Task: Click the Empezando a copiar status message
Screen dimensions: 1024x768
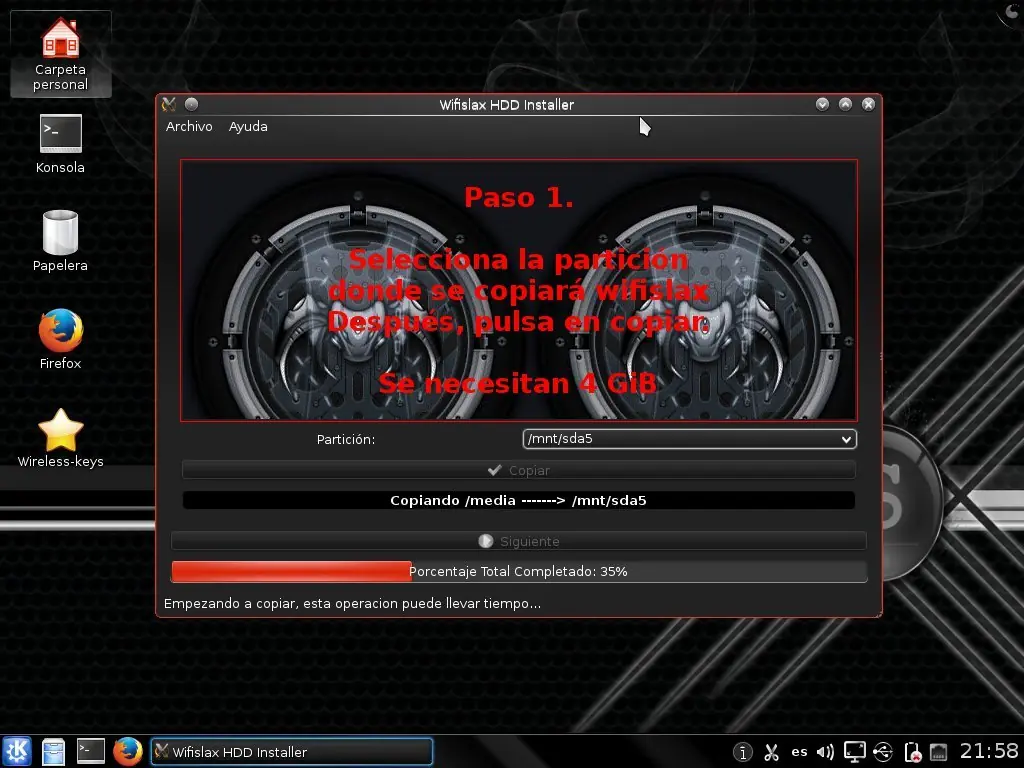Action: pyautogui.click(x=352, y=603)
